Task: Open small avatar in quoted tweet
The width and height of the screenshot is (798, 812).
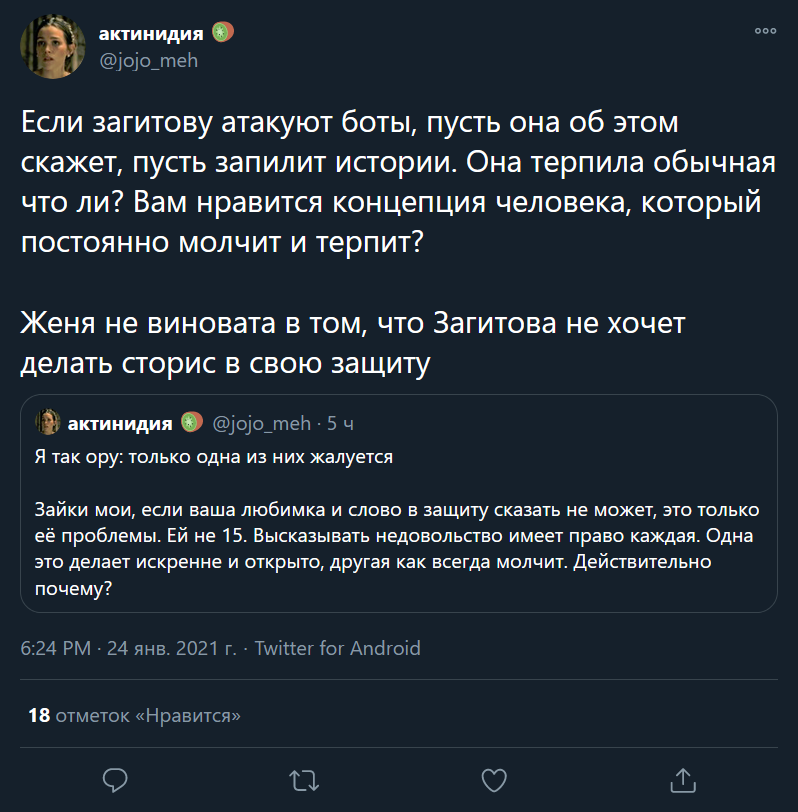Action: (47, 423)
